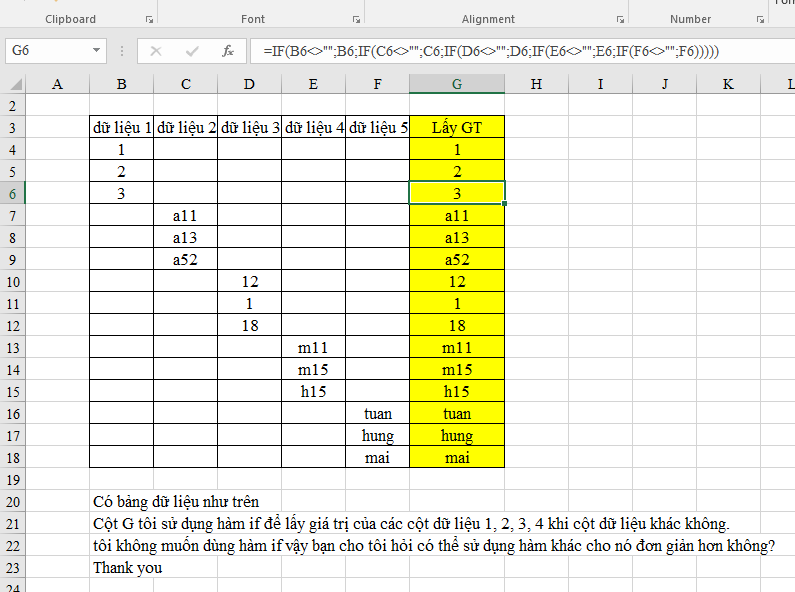Select cell F18 containing mai
Viewport: 795px width, 592px height.
(x=377, y=458)
